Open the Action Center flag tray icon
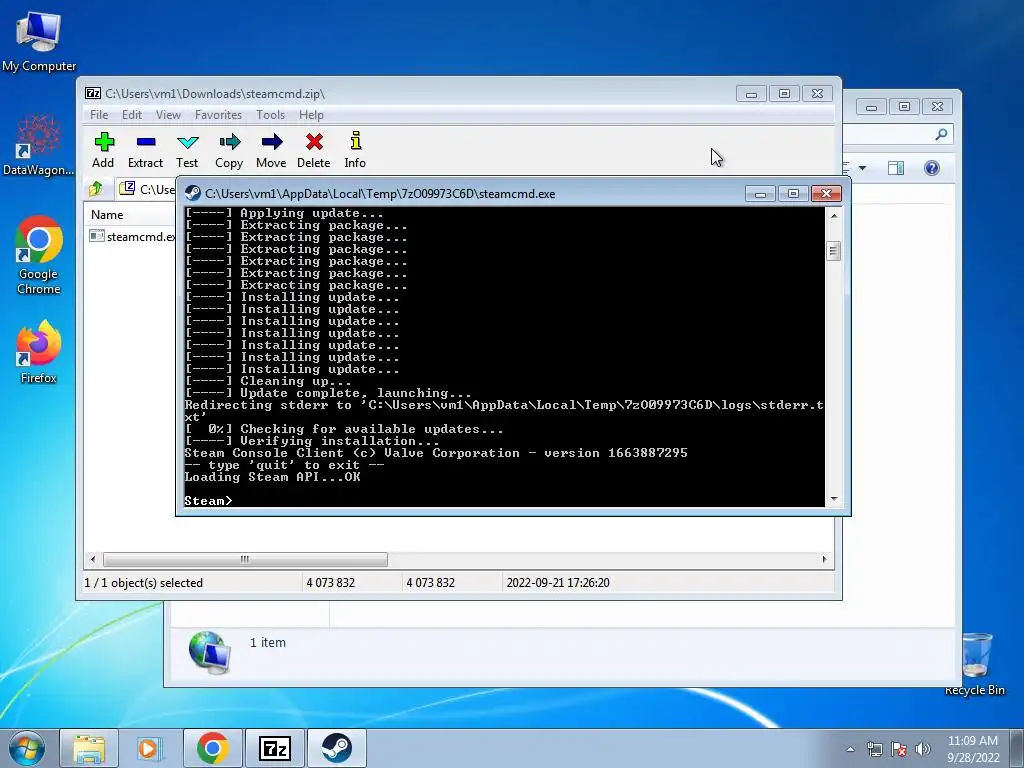 [x=899, y=749]
